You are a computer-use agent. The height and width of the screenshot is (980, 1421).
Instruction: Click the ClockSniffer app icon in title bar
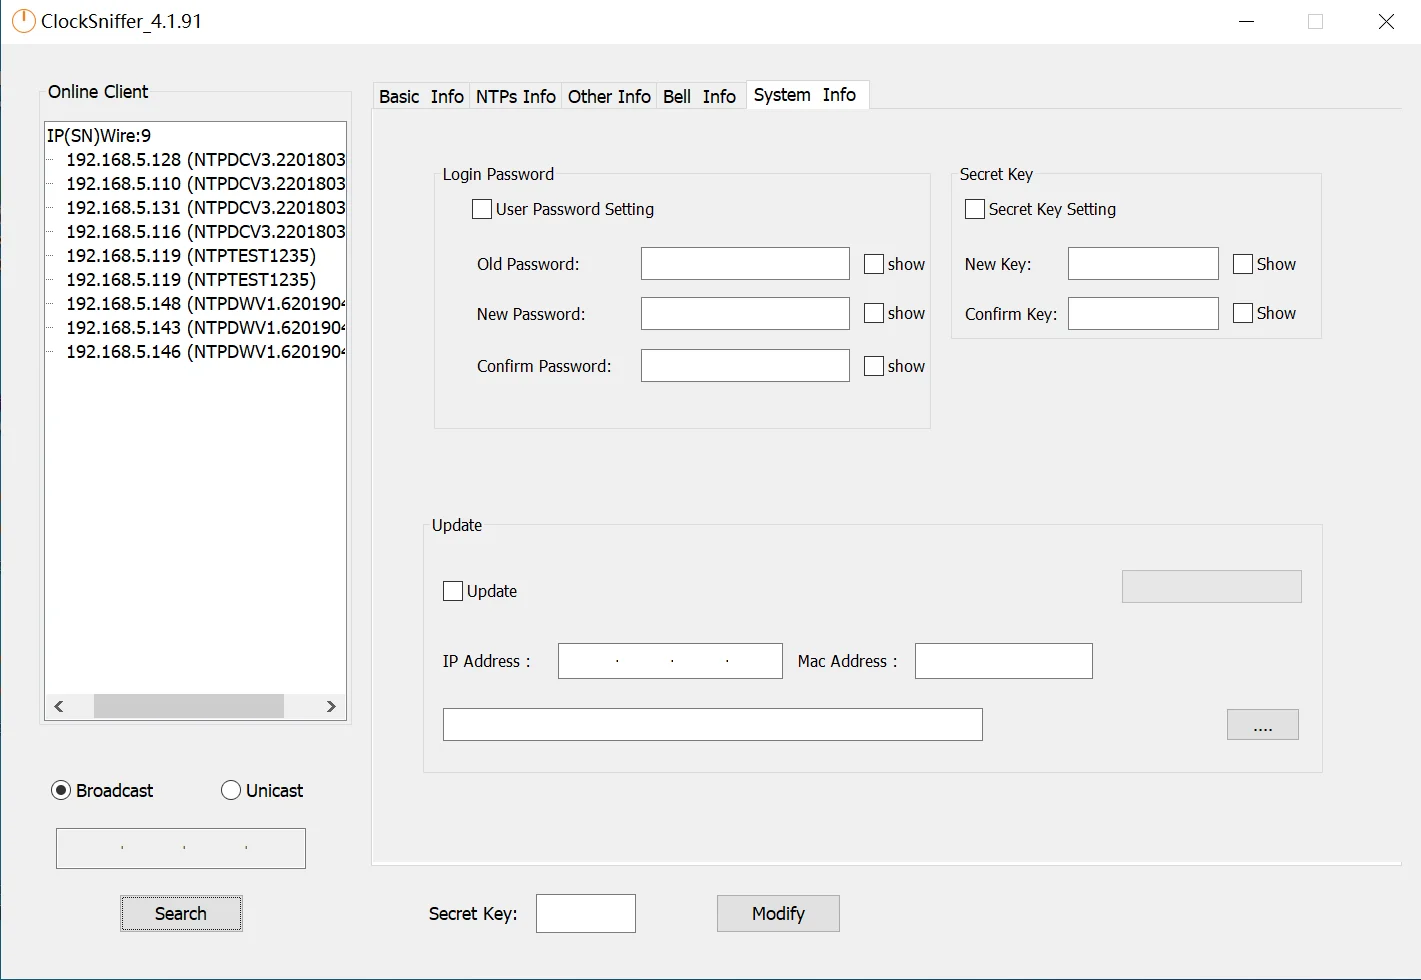(22, 21)
